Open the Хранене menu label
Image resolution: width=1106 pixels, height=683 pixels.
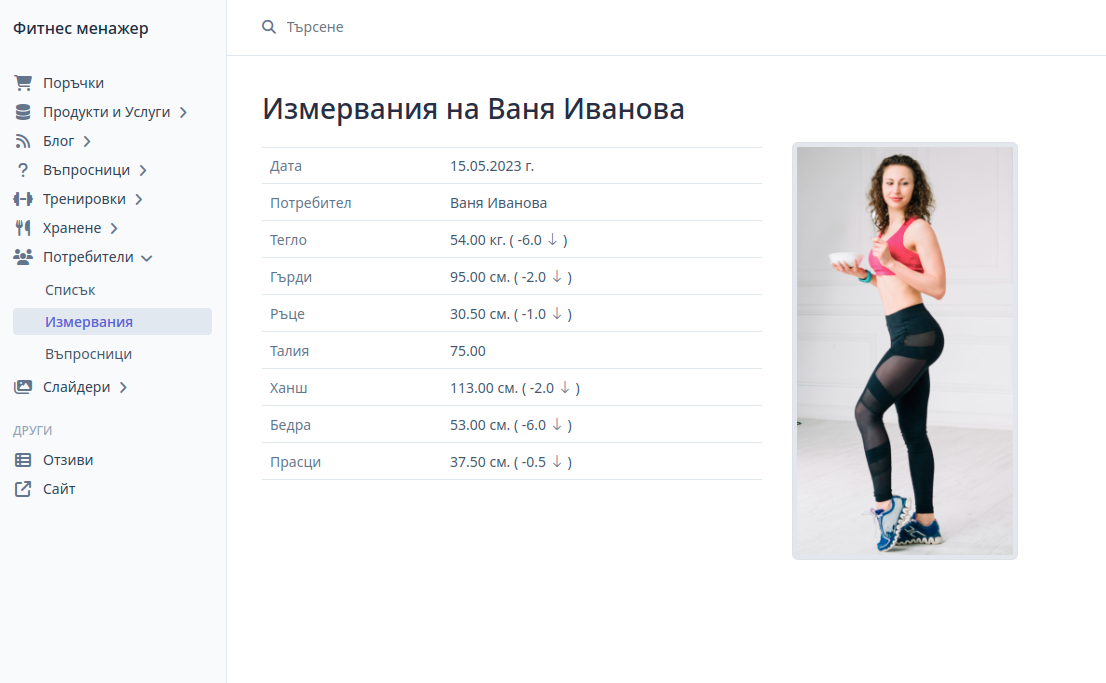[x=72, y=228]
